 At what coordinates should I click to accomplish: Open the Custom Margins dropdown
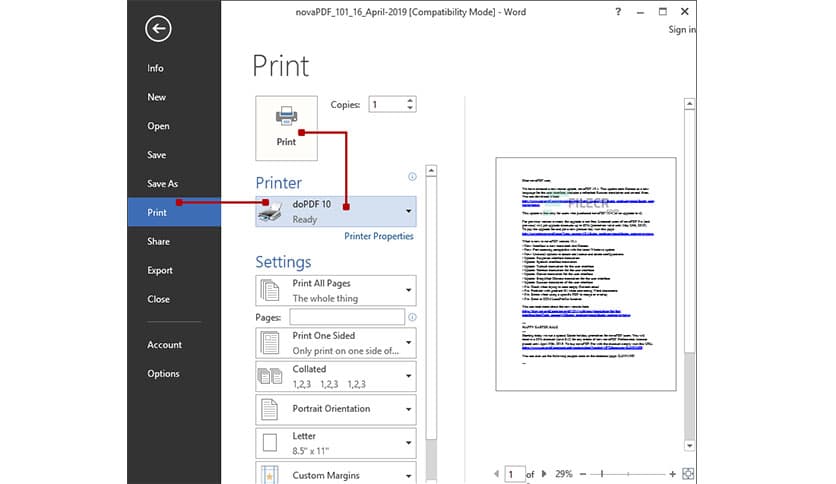click(408, 475)
